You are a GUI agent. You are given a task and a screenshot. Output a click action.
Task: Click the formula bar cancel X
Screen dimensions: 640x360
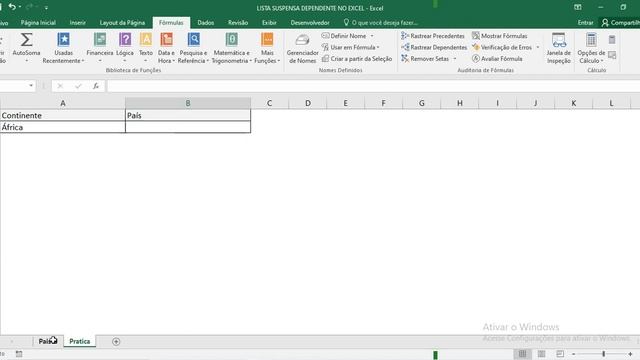pos(60,86)
